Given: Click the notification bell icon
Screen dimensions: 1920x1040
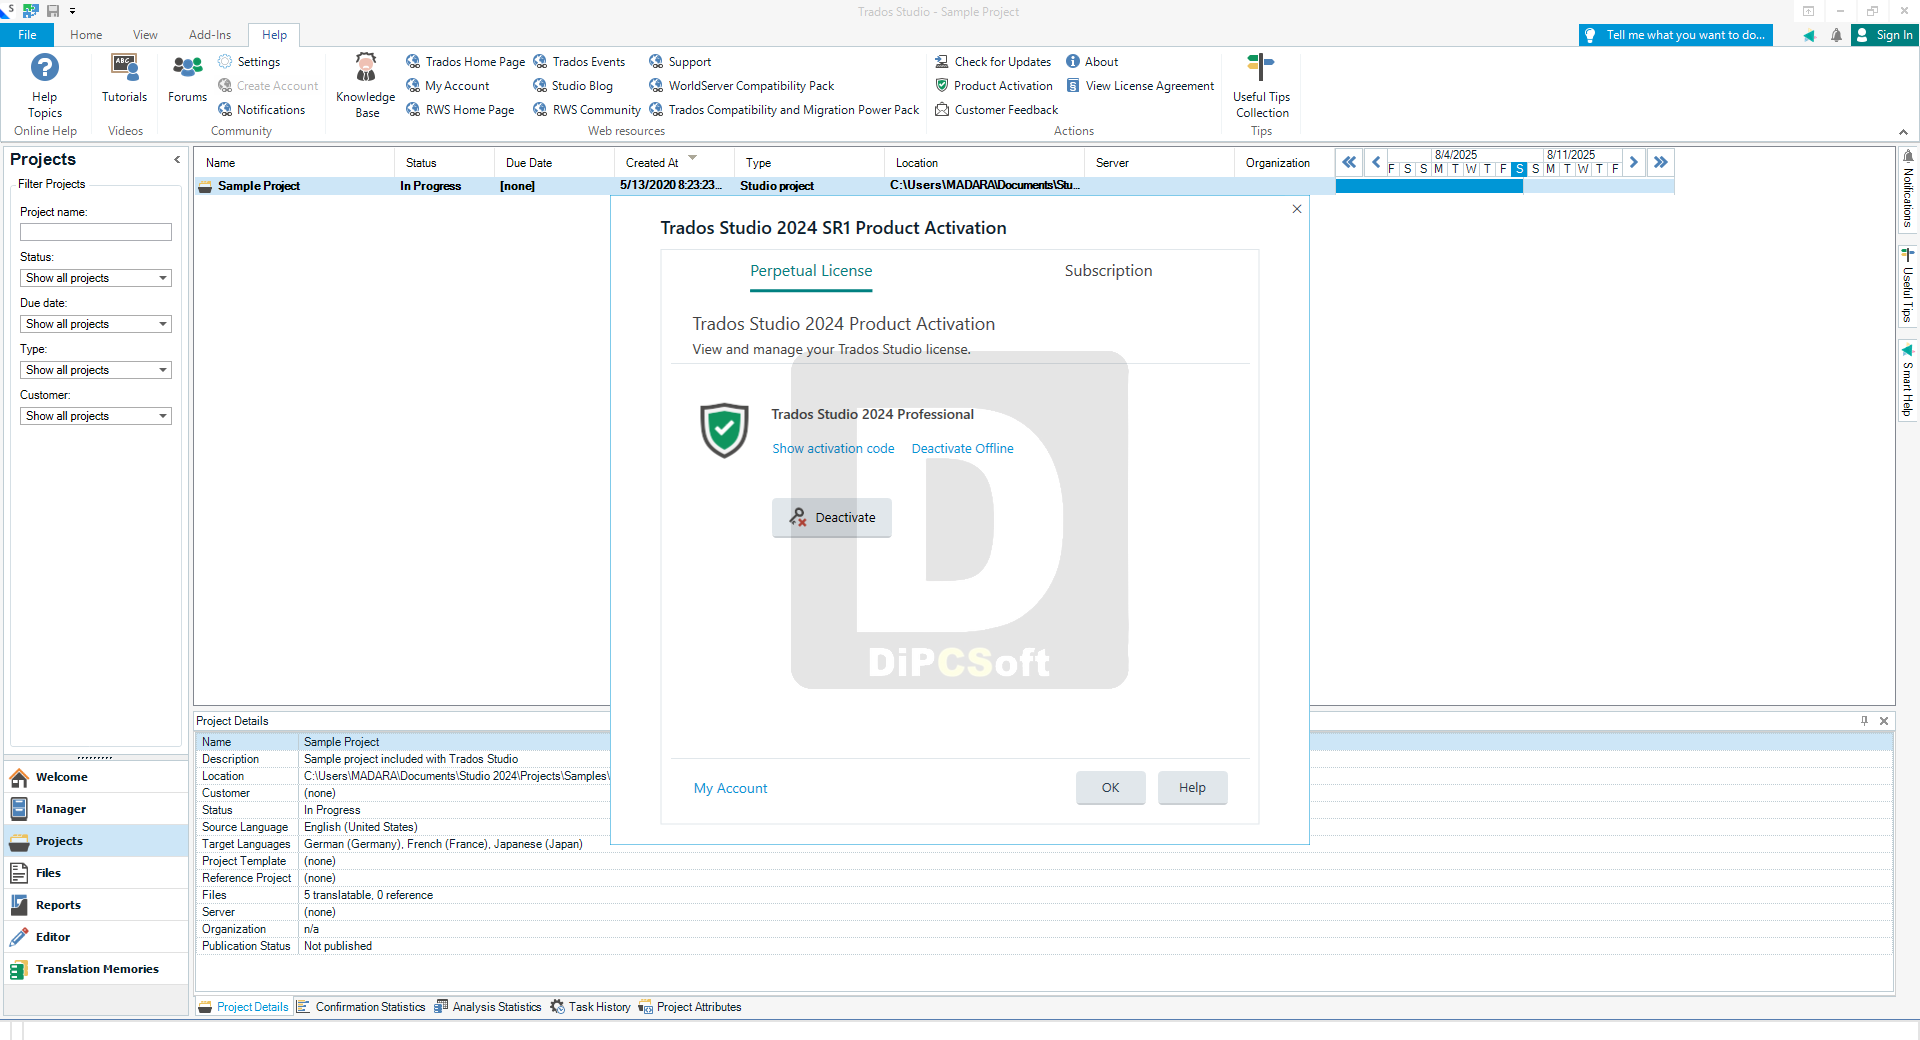Looking at the screenshot, I should tap(1836, 35).
